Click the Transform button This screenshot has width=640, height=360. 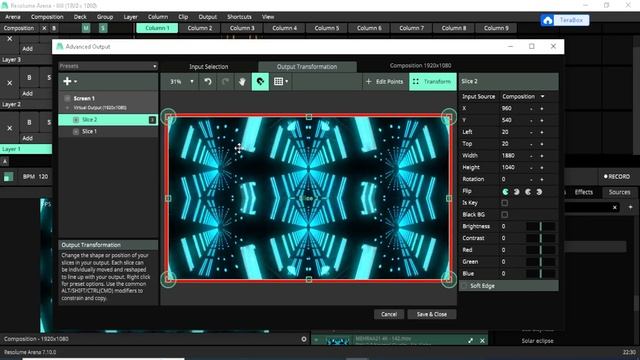pos(433,82)
